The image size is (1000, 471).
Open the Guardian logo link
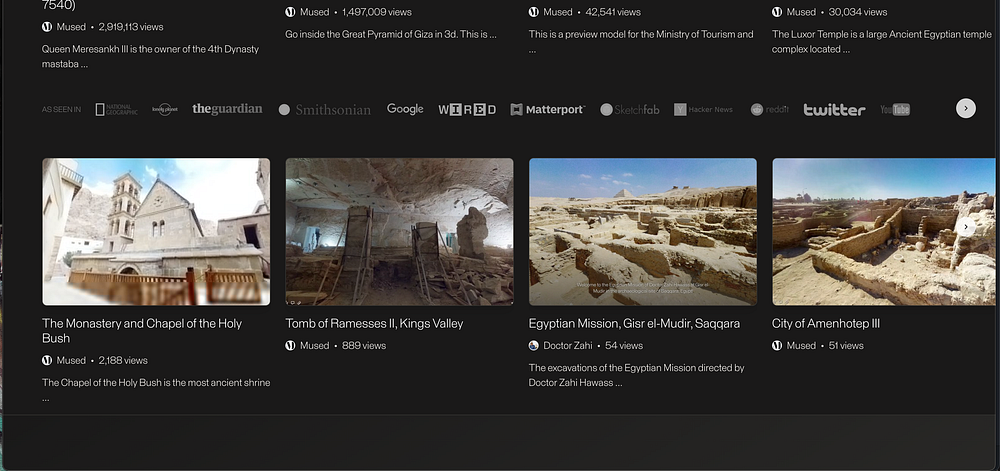click(227, 109)
